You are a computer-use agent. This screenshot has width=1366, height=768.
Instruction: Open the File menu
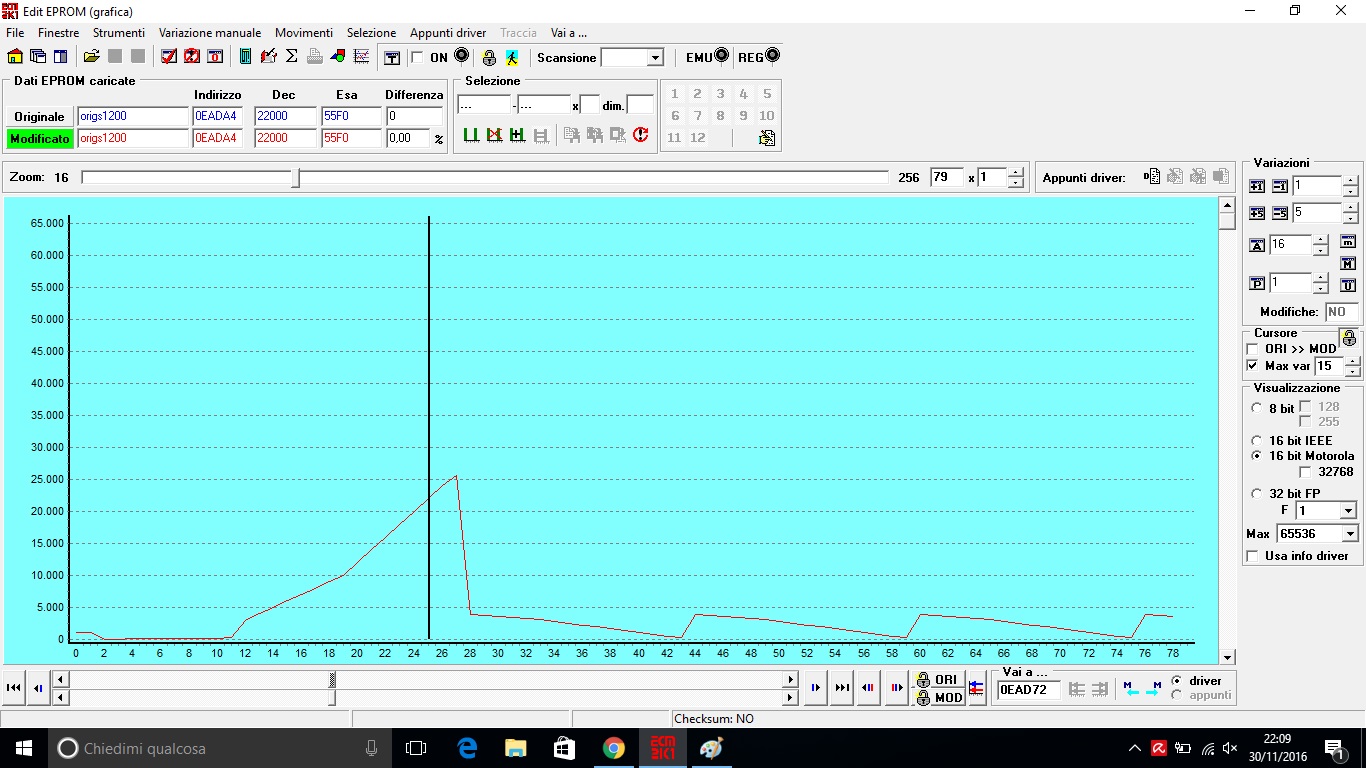coord(15,33)
